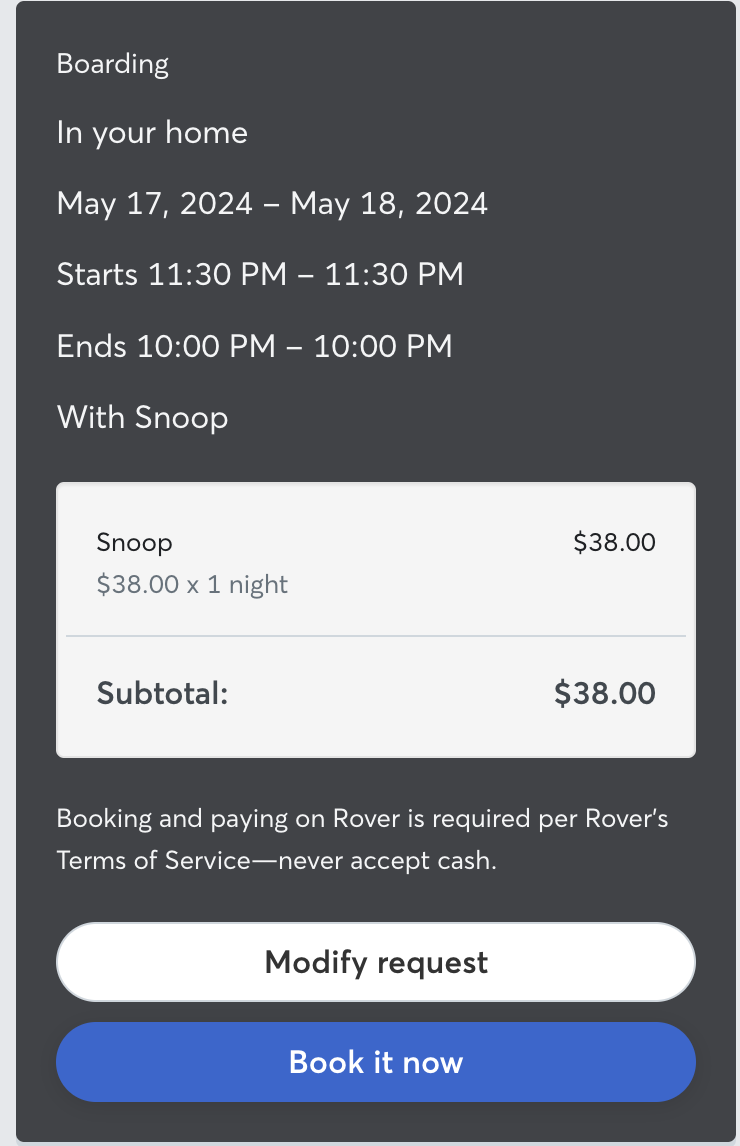Click the Modify request button
The image size is (740, 1146).
tap(376, 962)
